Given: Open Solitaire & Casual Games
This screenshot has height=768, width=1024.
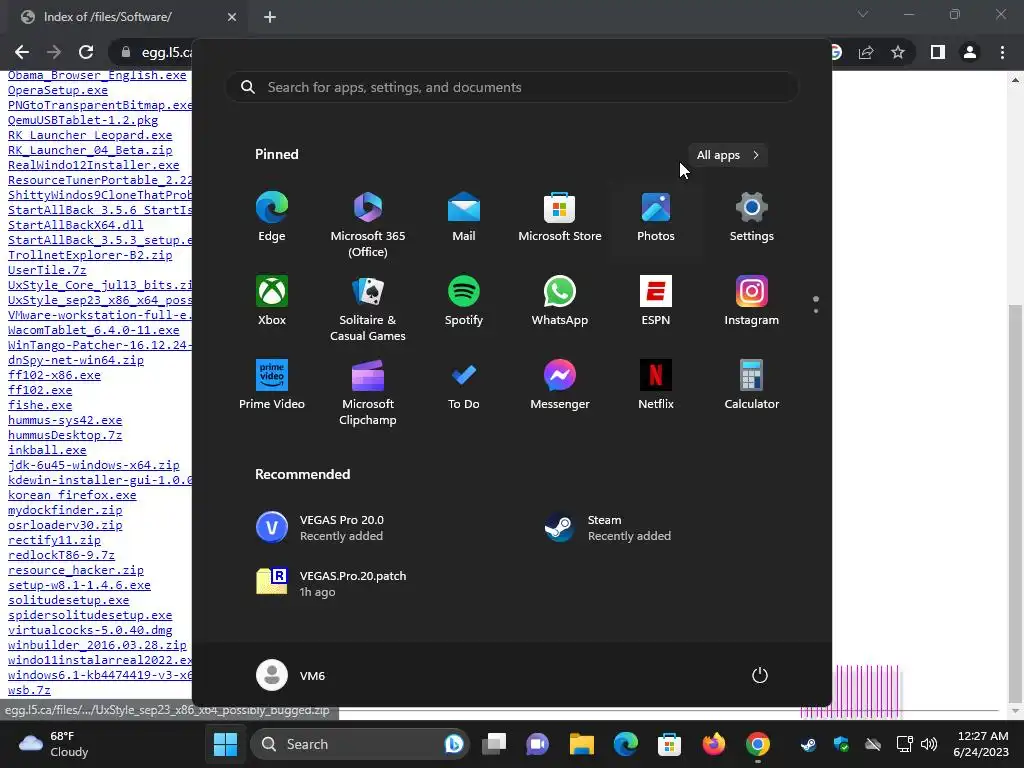Looking at the screenshot, I should point(368,308).
